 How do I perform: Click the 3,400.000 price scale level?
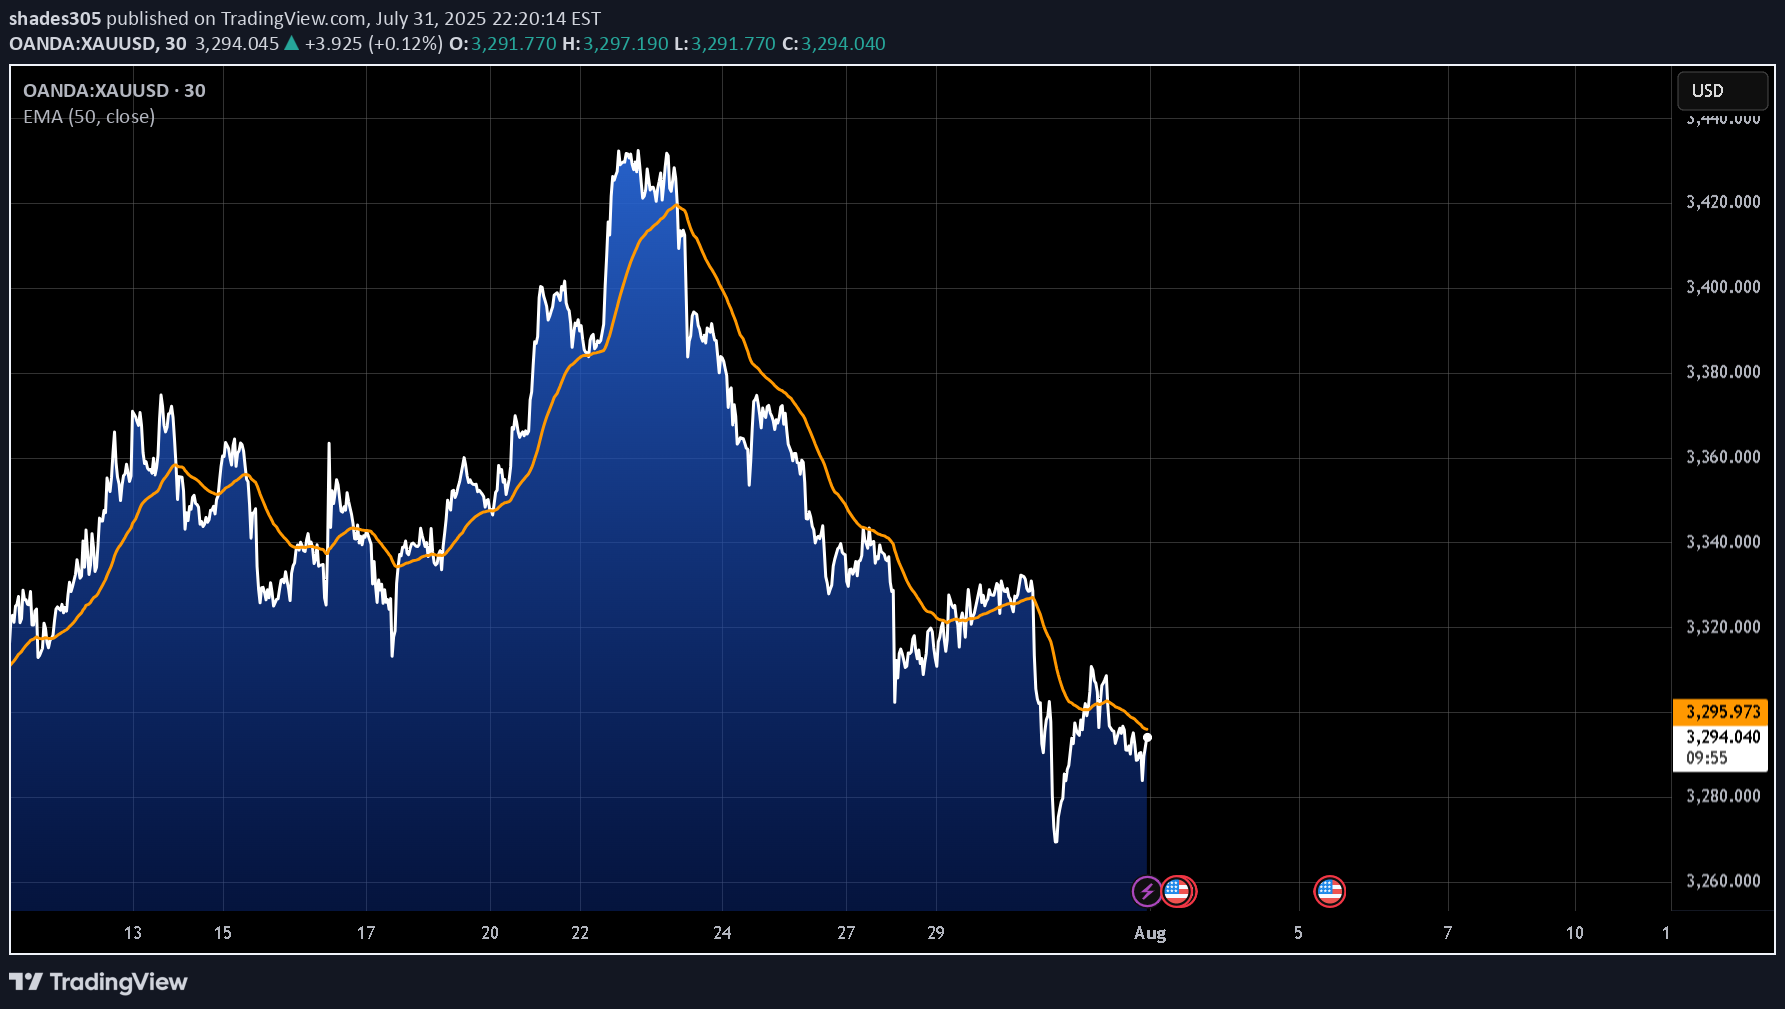coord(1722,287)
